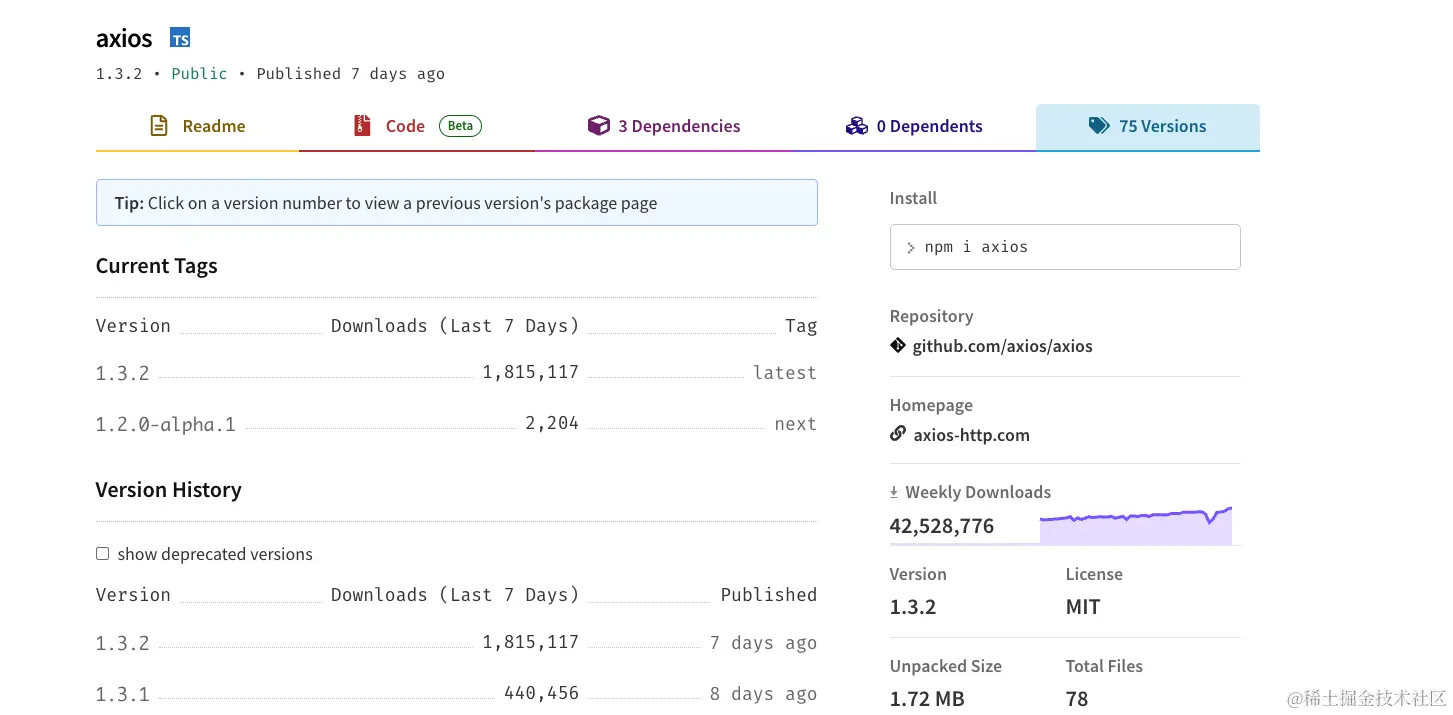The width and height of the screenshot is (1453, 715).
Task: Click the latest tag label
Action: (x=785, y=373)
